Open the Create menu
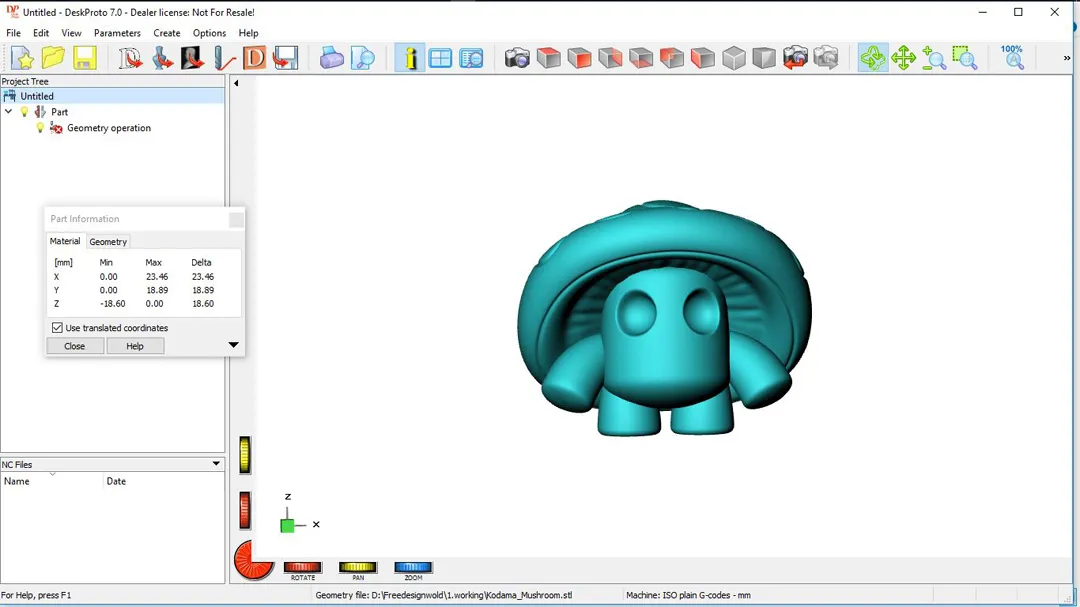 tap(167, 33)
